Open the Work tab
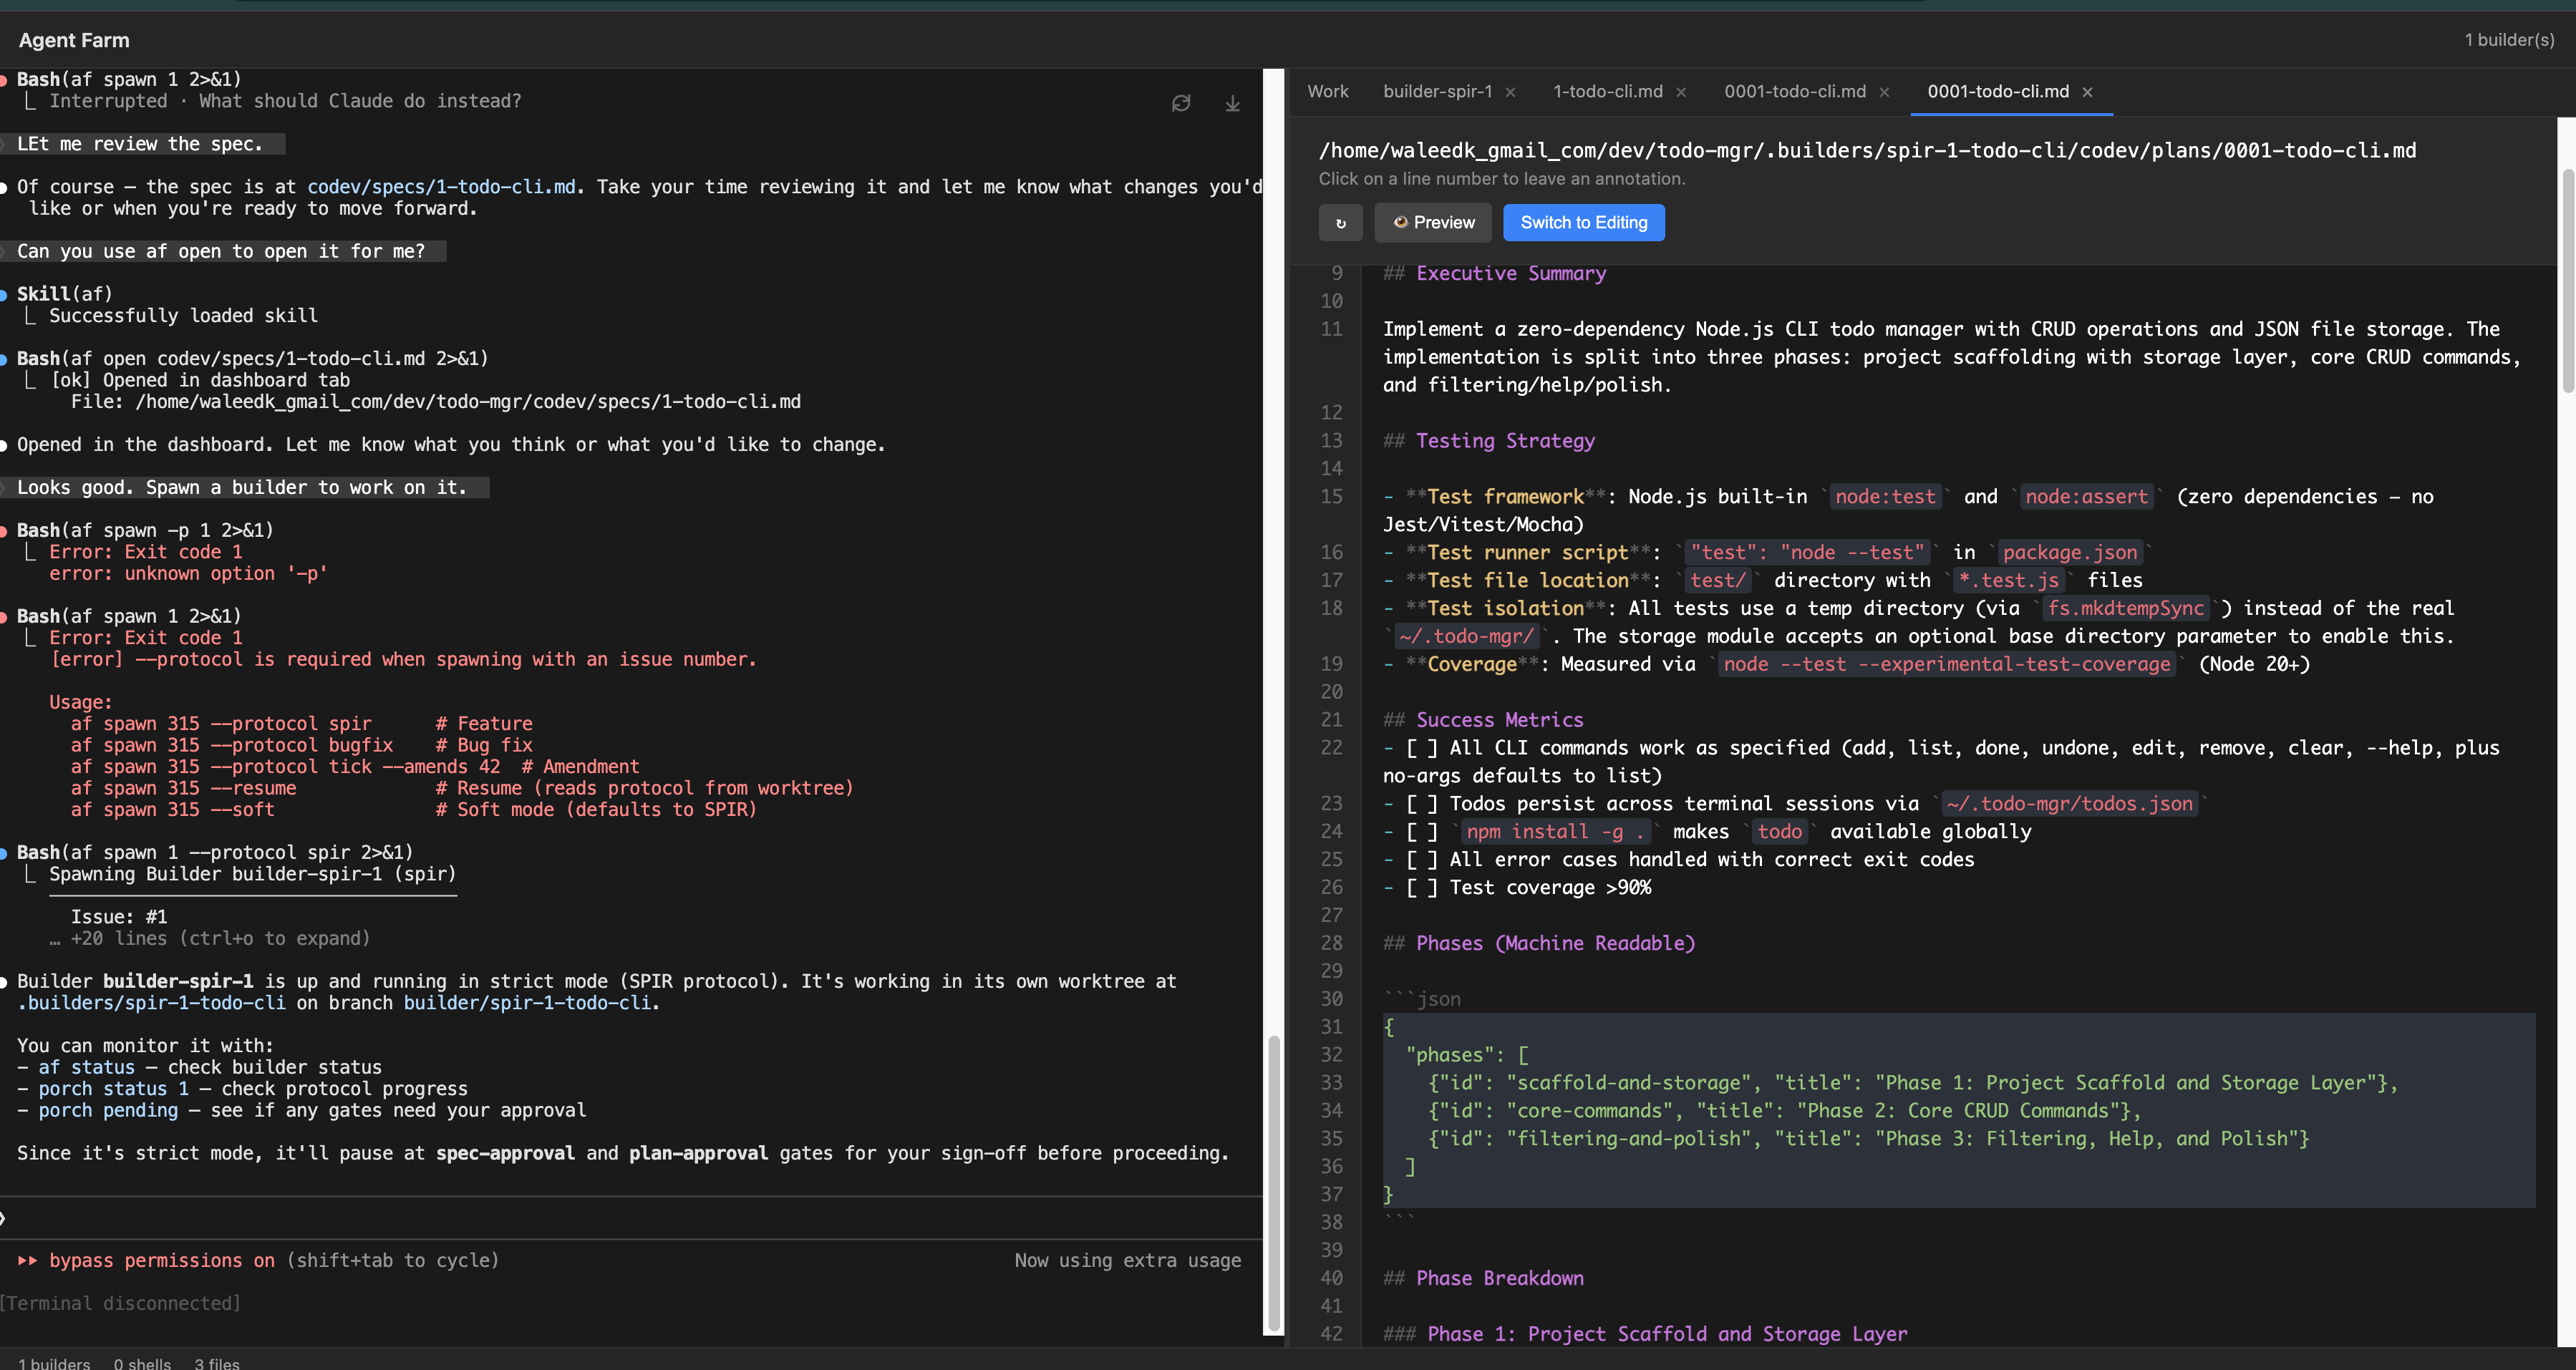Viewport: 2576px width, 1370px height. (x=1327, y=91)
